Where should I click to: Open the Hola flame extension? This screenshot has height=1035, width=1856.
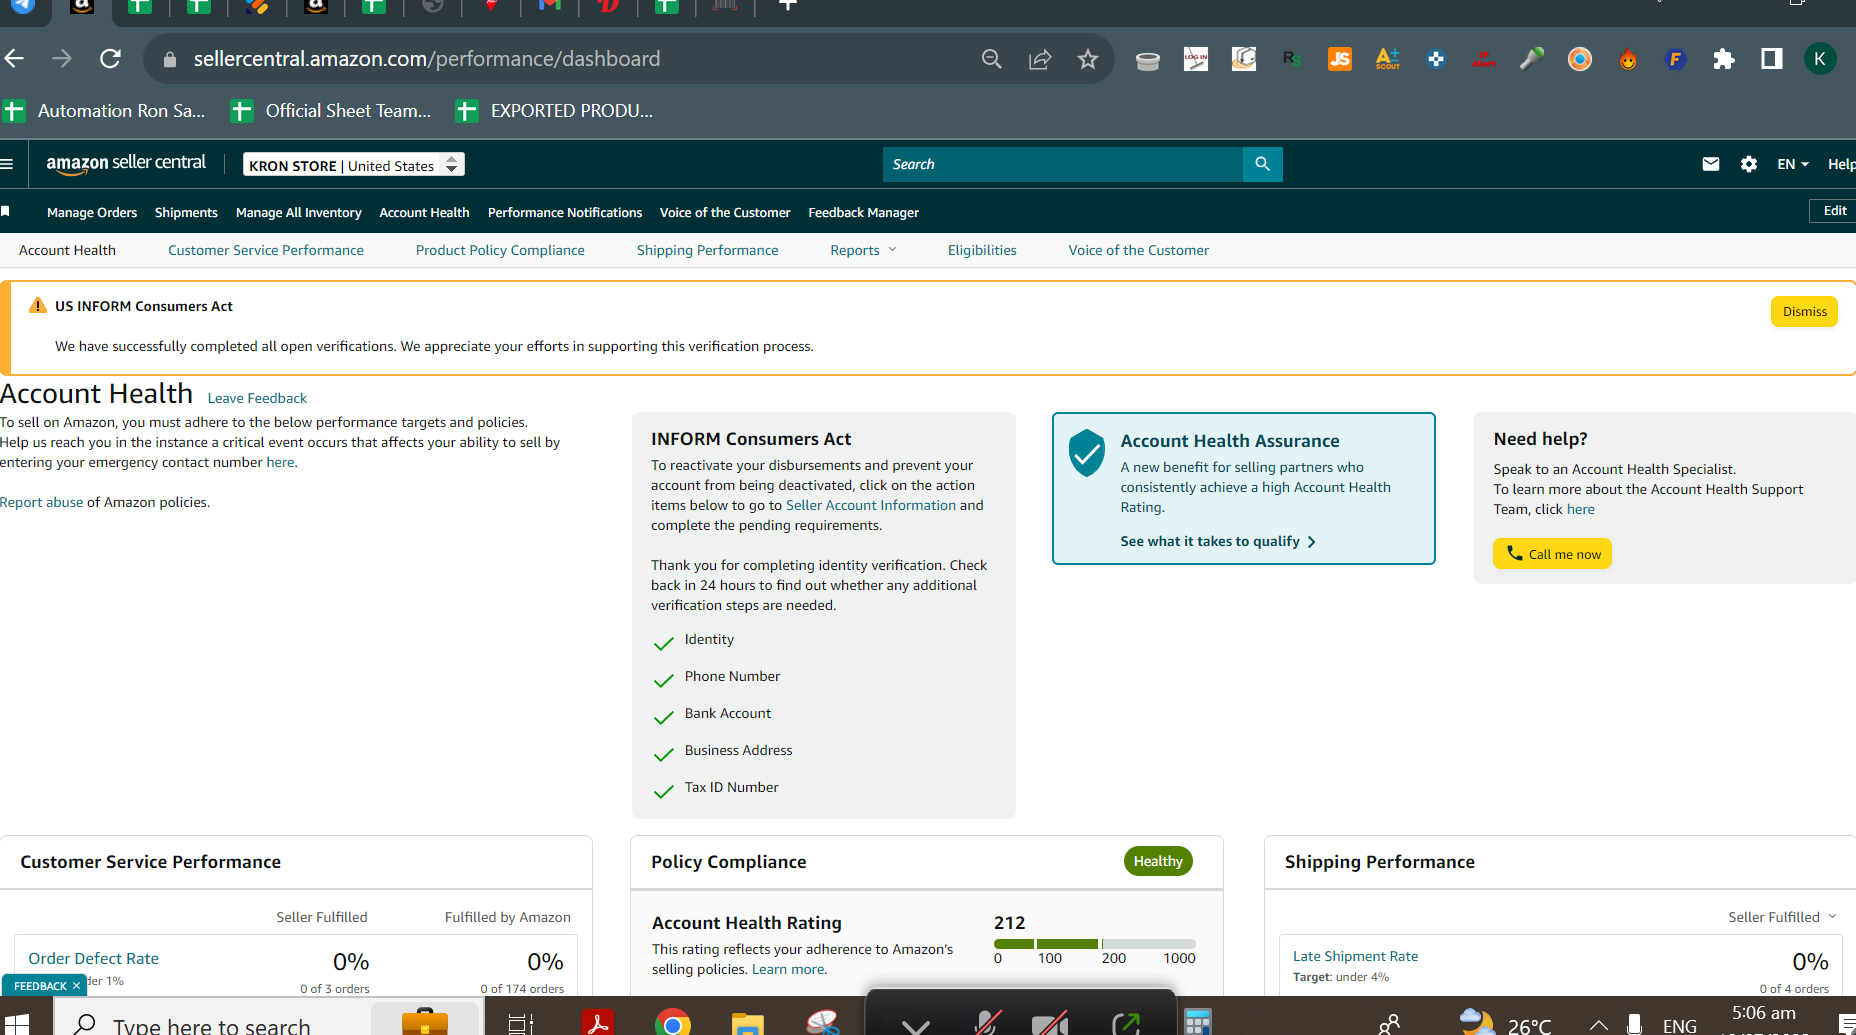[x=1628, y=59]
